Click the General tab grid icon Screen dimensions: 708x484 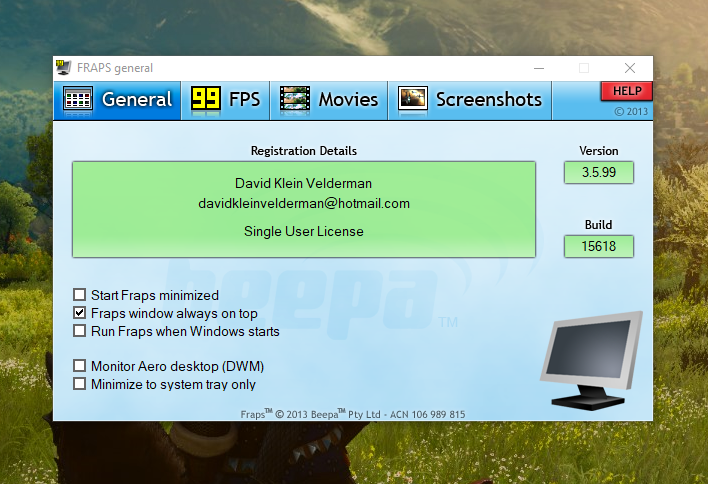[x=78, y=99]
